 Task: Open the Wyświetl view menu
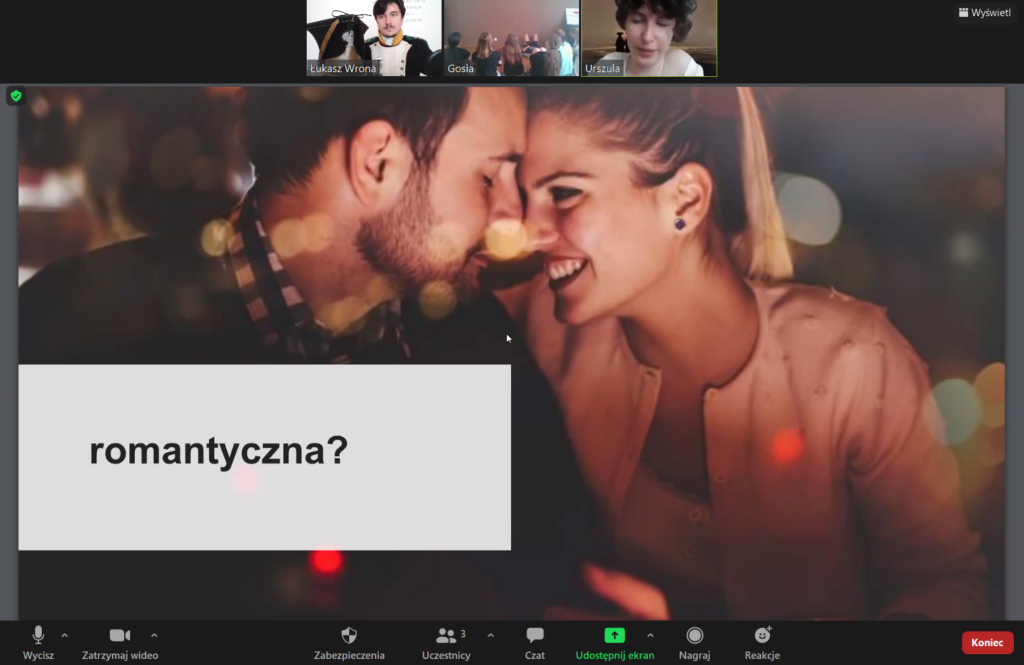pos(984,13)
